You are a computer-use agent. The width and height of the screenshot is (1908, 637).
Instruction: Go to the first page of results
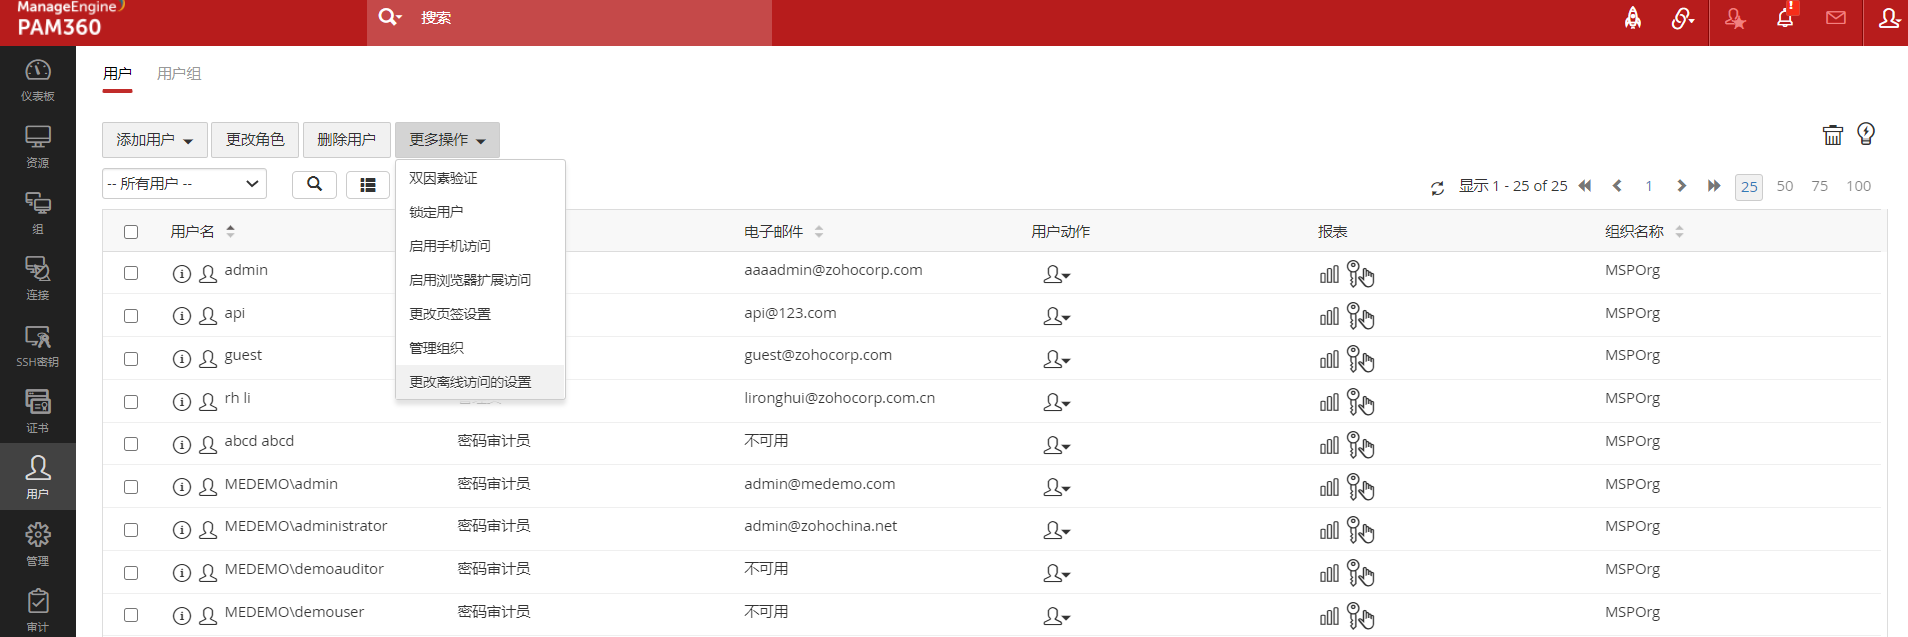tap(1585, 186)
